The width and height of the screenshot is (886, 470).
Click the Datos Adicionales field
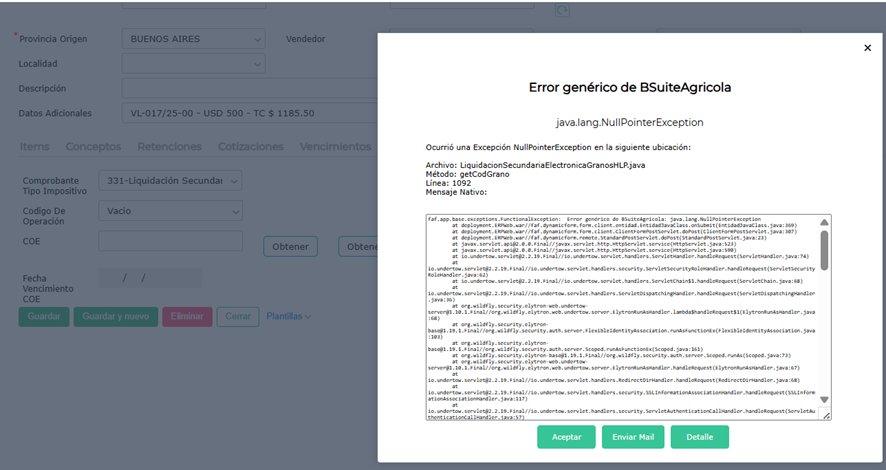click(250, 113)
